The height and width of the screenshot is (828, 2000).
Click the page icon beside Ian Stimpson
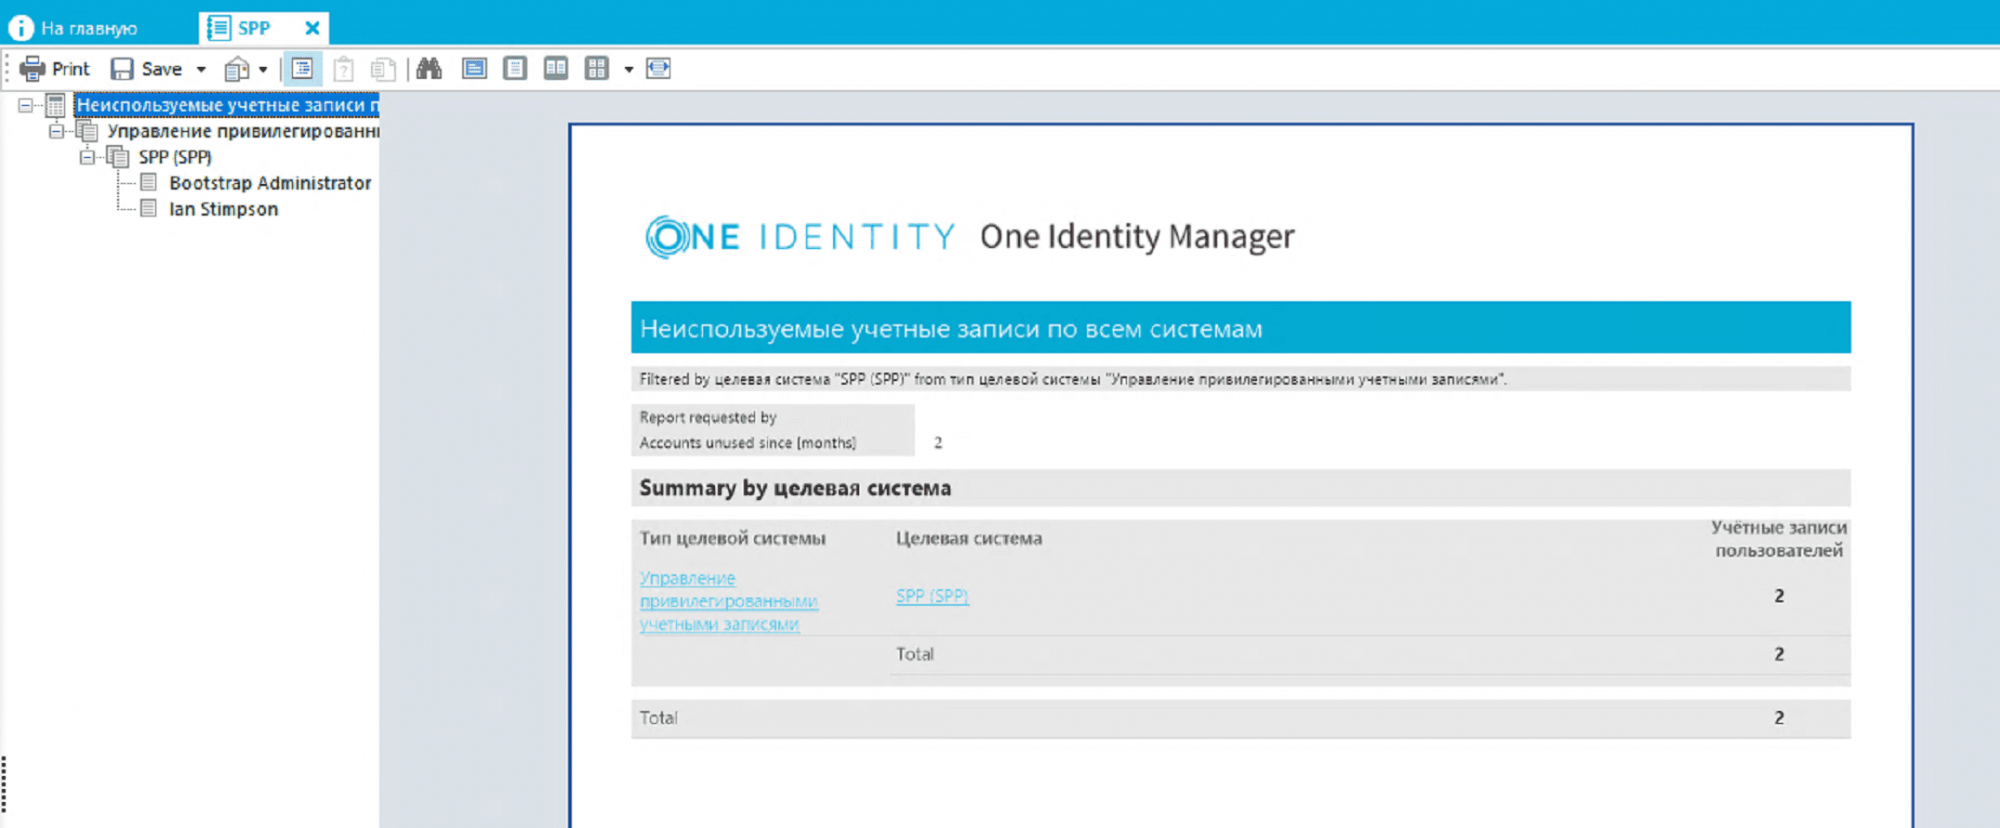click(149, 208)
